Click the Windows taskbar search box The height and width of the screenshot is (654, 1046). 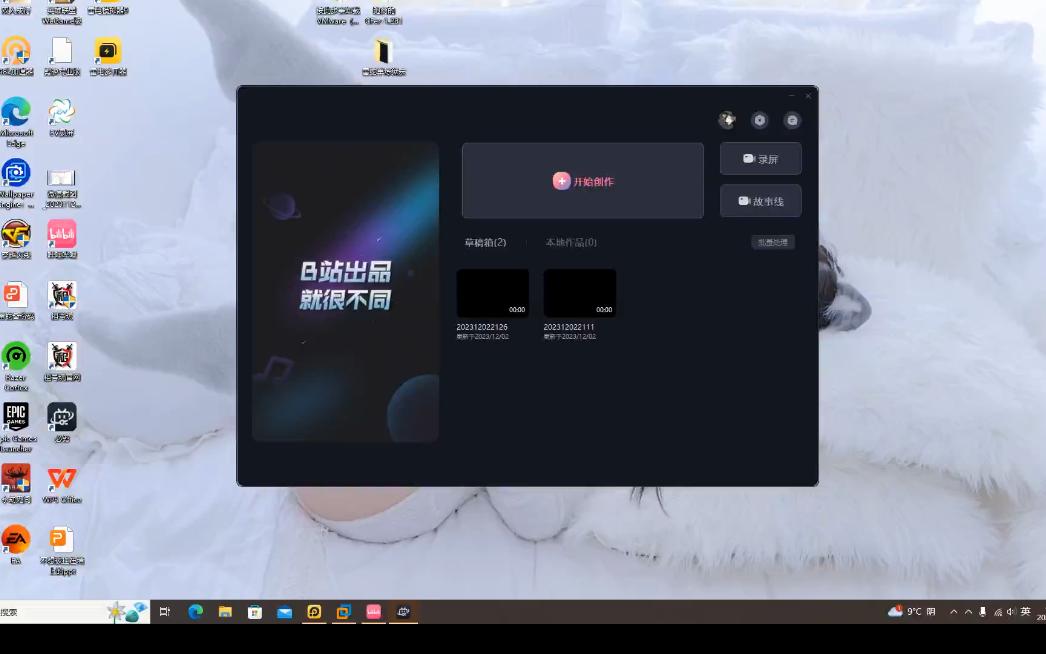[x=60, y=611]
